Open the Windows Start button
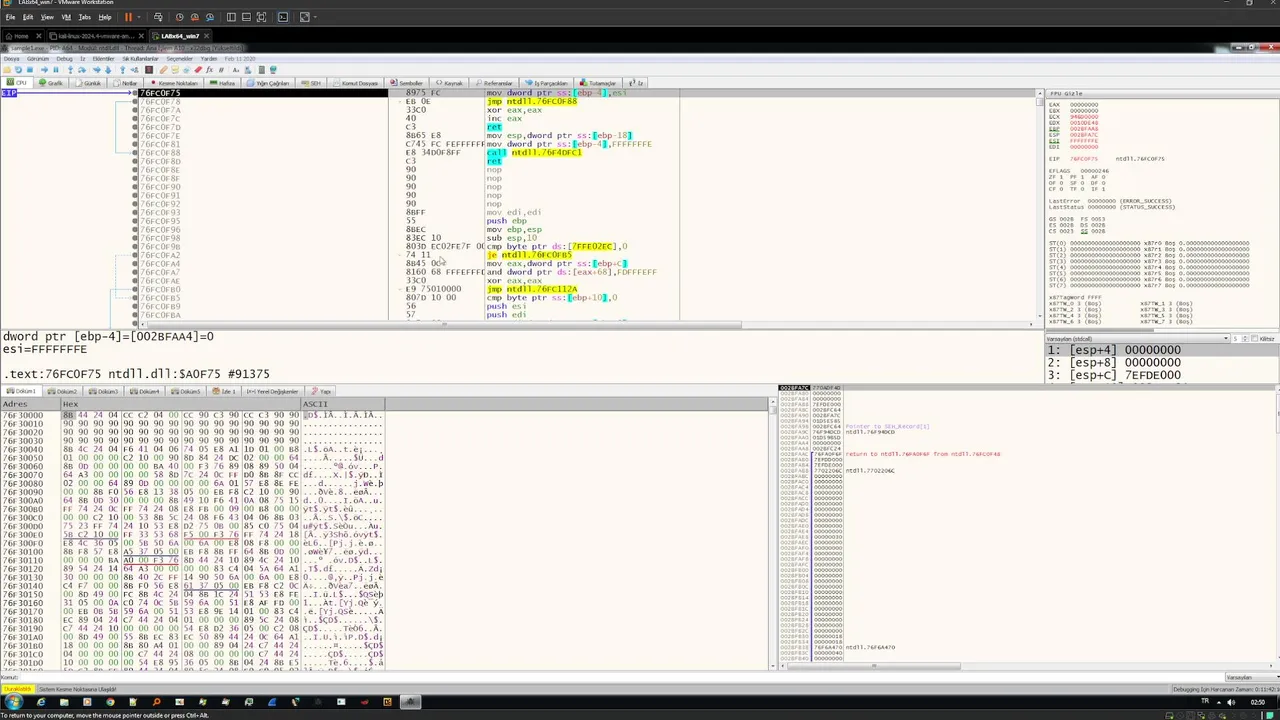This screenshot has height=720, width=1280. coord(13,702)
